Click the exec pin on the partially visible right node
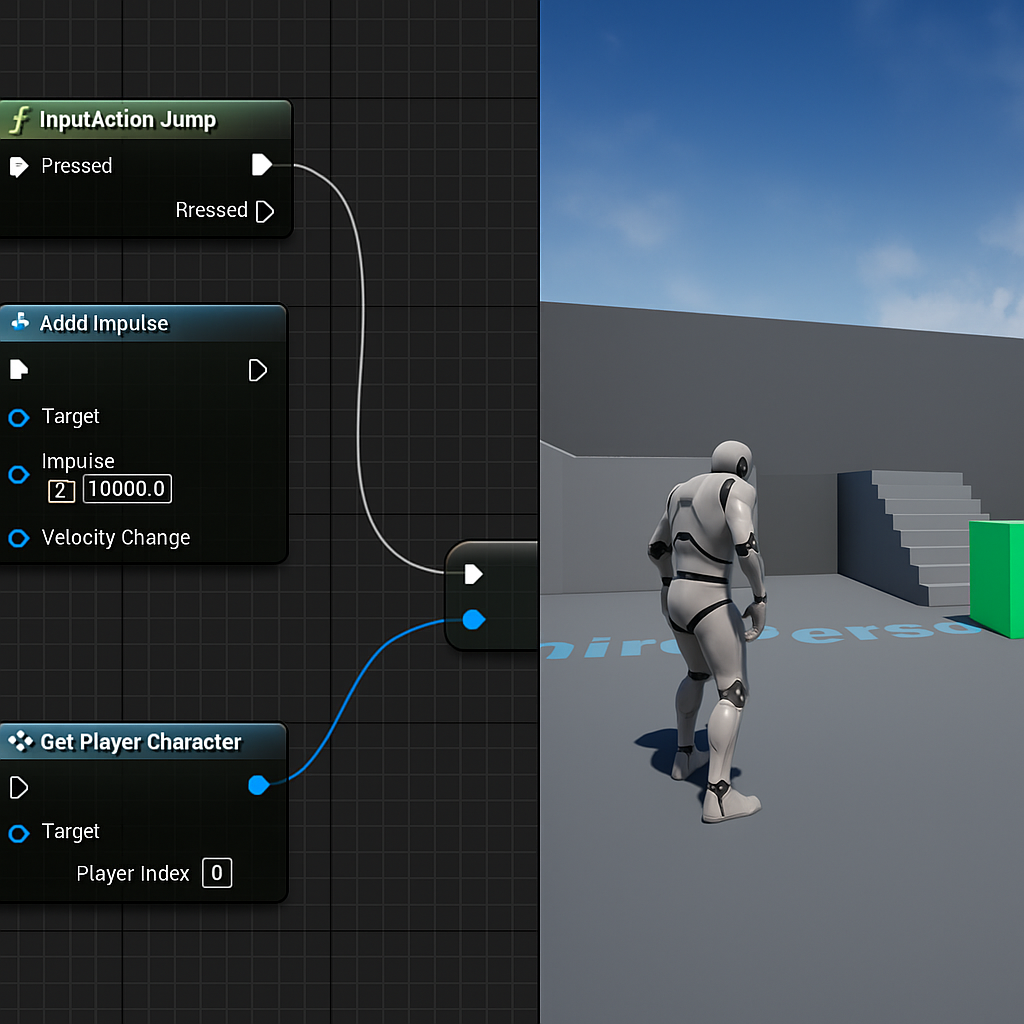 point(472,574)
